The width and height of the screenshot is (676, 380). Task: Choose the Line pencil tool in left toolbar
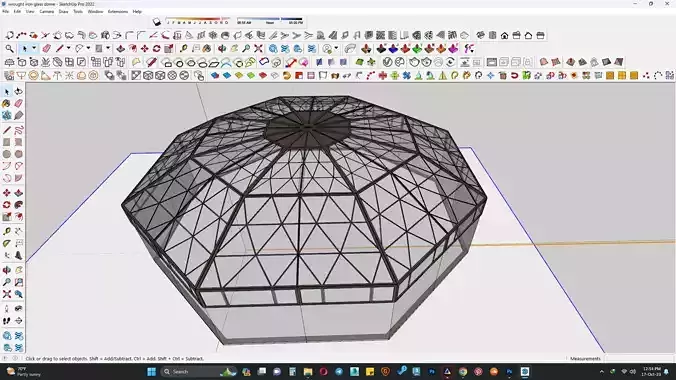(6, 130)
